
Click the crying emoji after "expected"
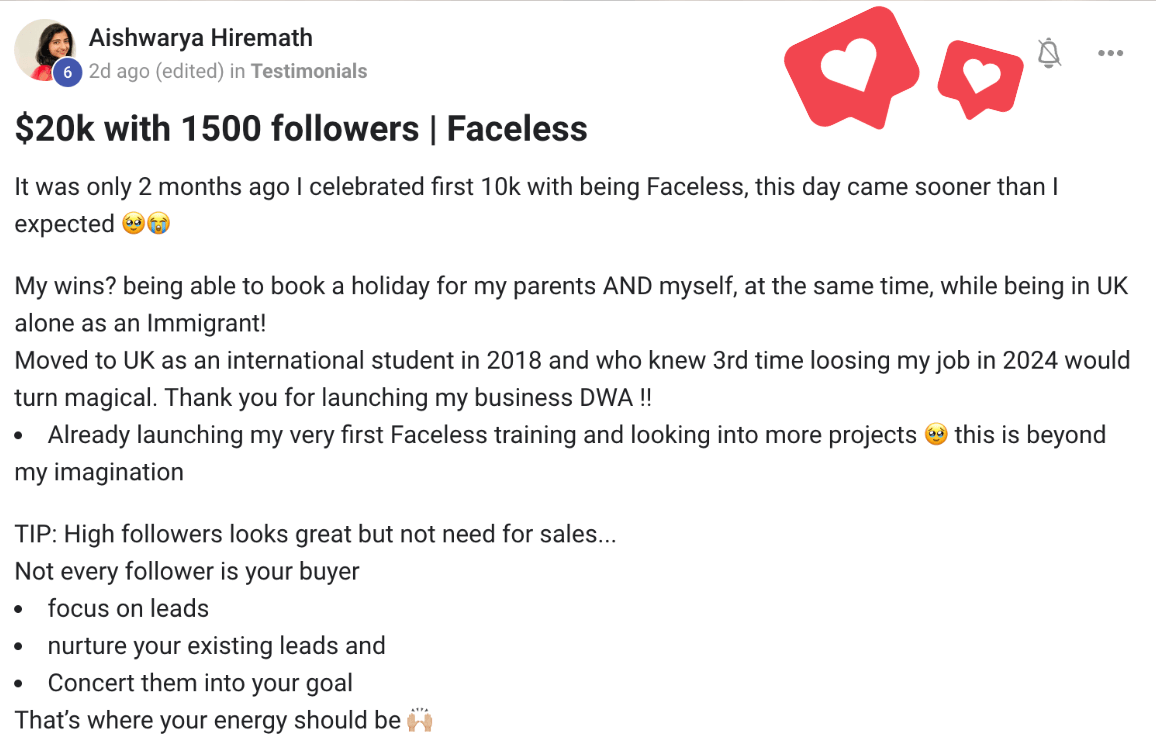(x=158, y=224)
